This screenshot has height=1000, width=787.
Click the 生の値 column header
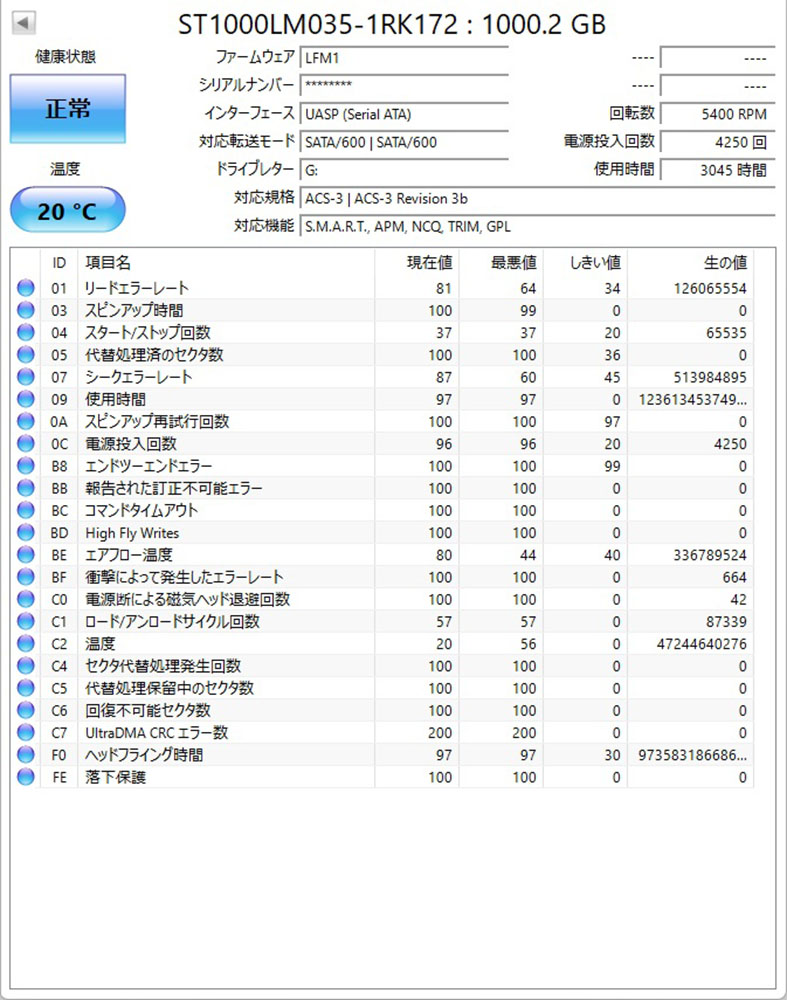[725, 263]
